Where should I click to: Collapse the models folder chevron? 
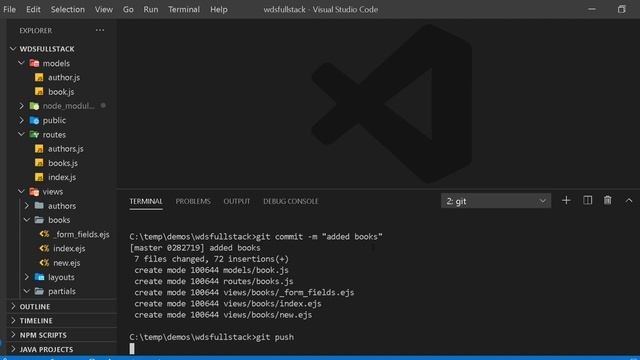21,63
